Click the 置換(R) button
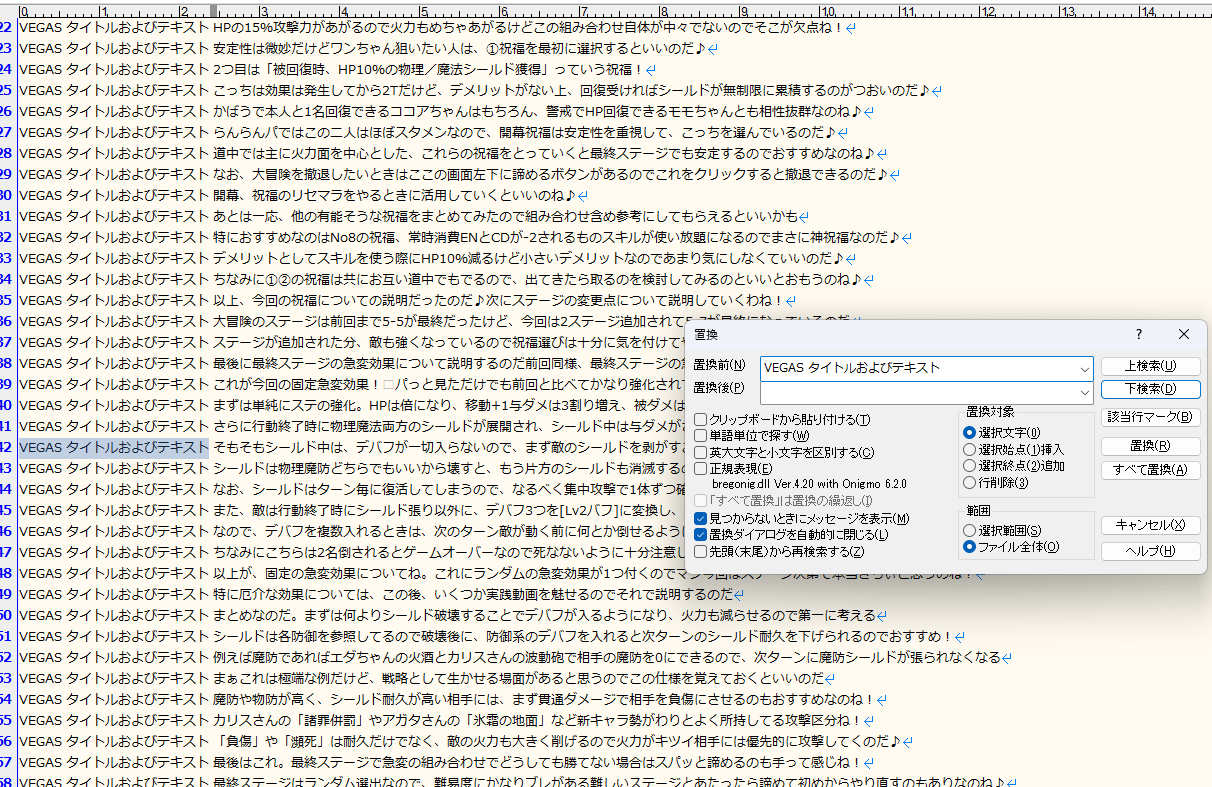 coord(1151,446)
